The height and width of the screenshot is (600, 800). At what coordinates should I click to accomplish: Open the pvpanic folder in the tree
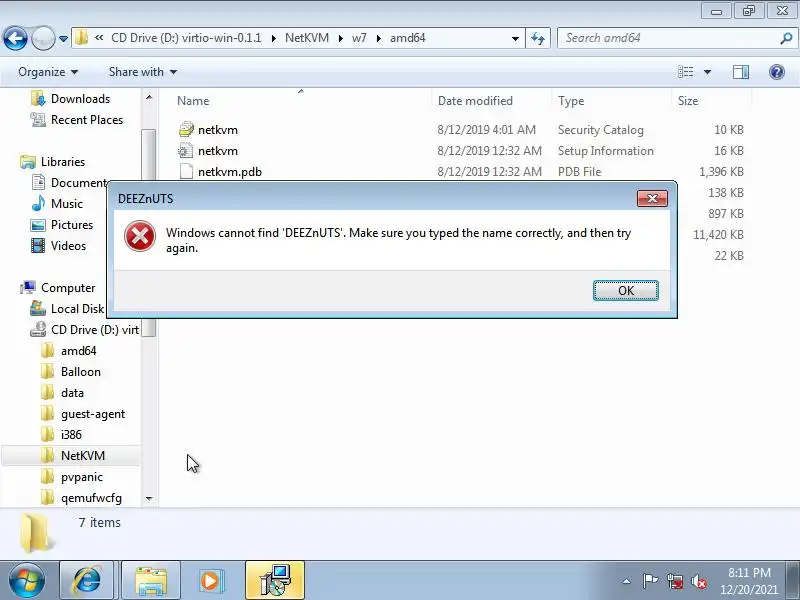82,477
